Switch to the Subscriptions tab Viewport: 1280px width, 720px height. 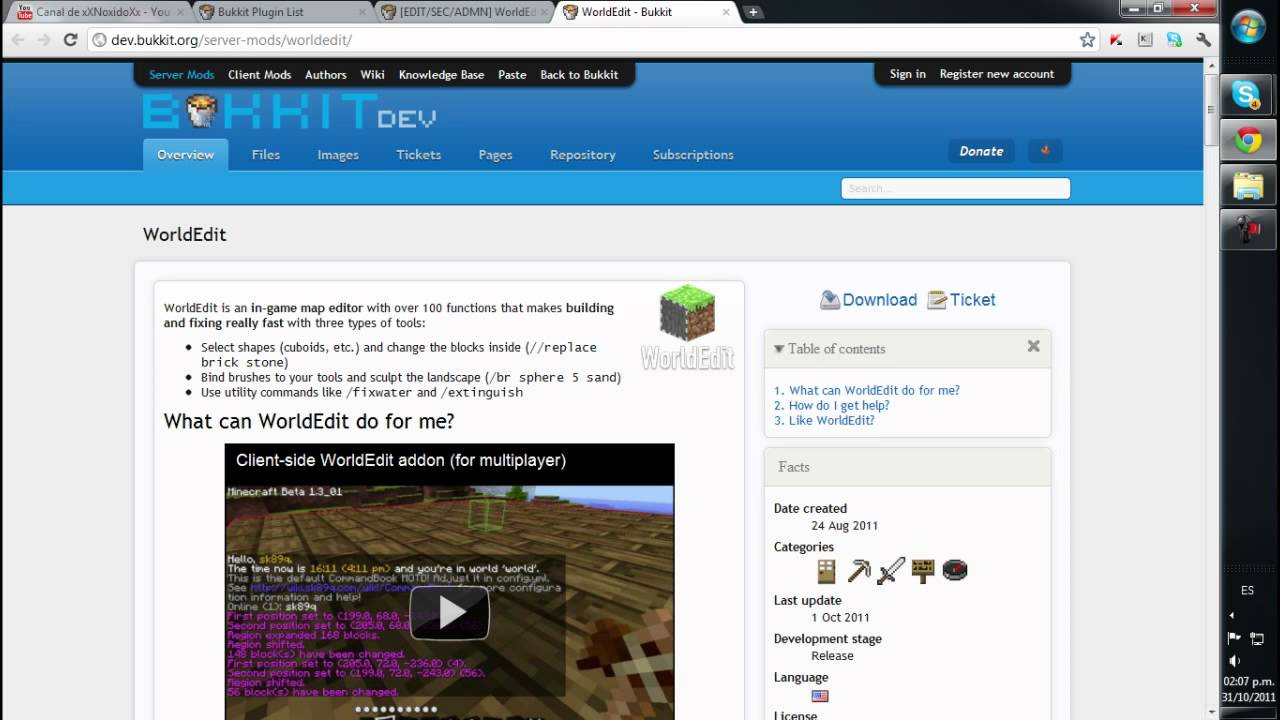693,155
